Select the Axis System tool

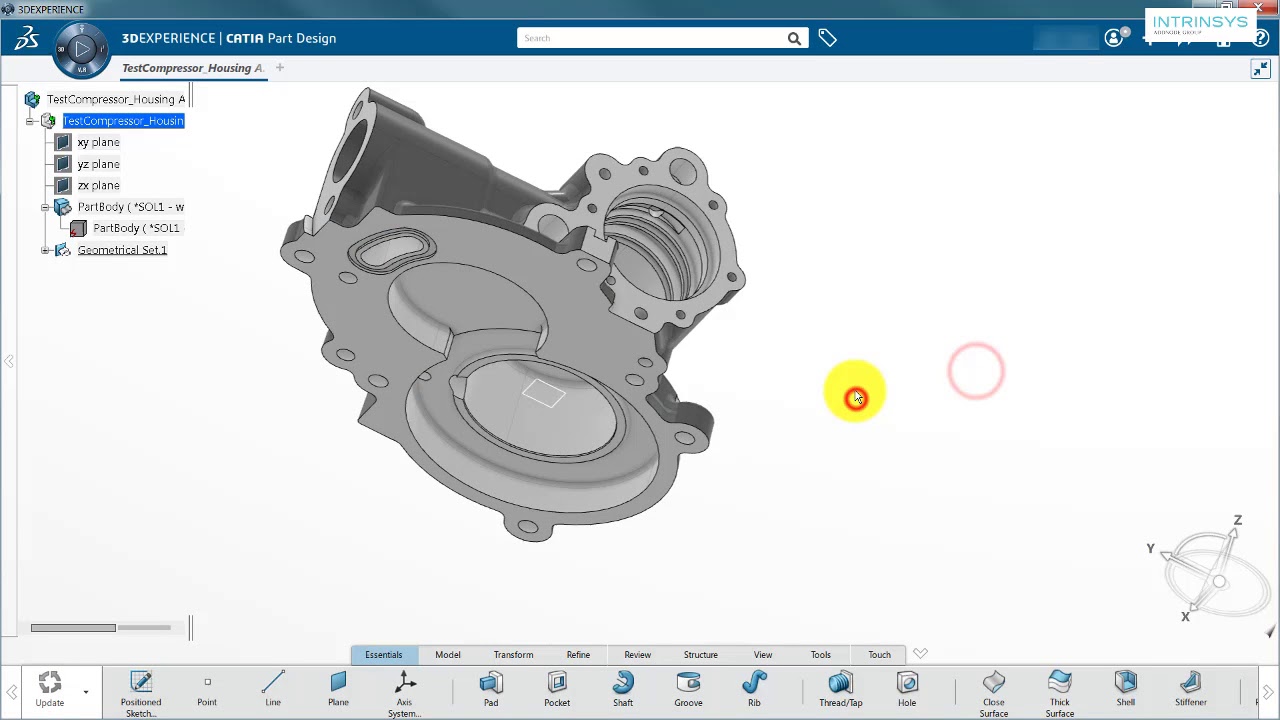(404, 693)
